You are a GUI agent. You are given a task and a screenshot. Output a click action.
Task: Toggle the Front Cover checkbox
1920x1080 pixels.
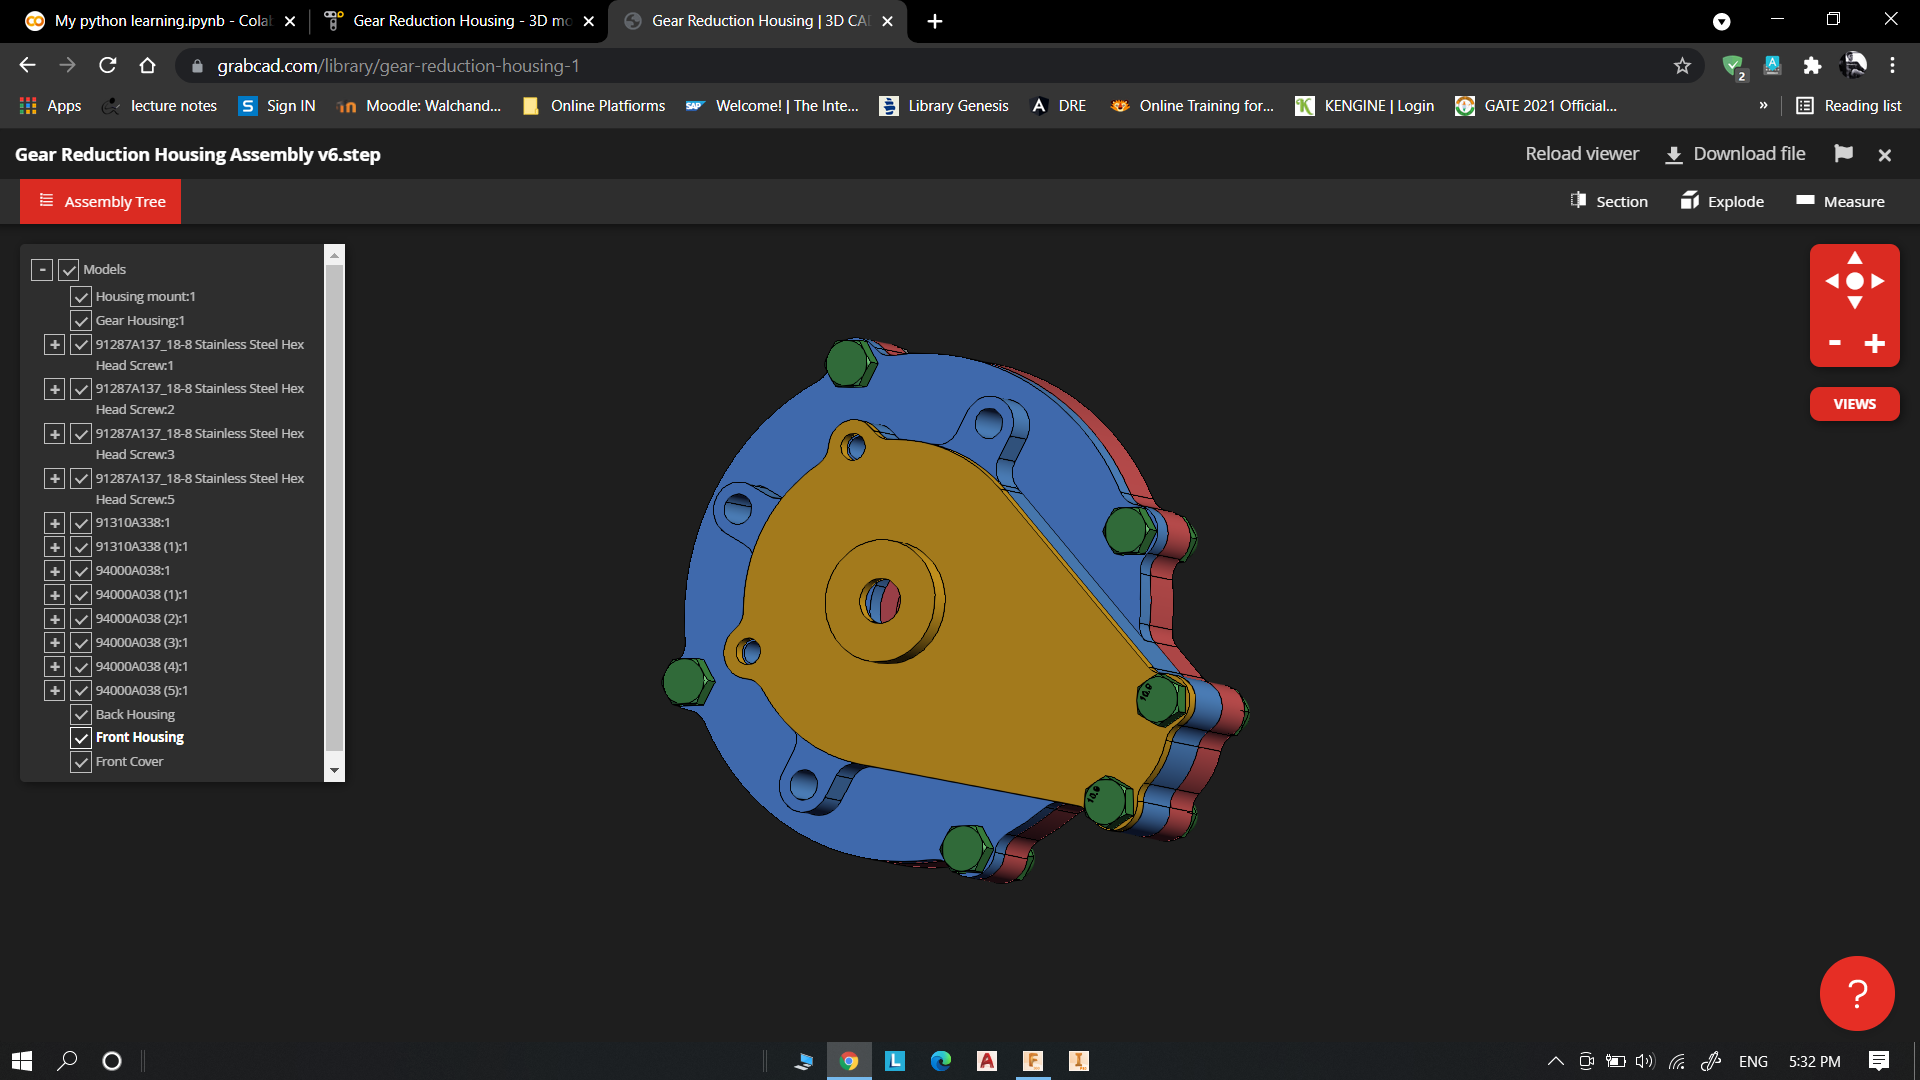pos(81,762)
